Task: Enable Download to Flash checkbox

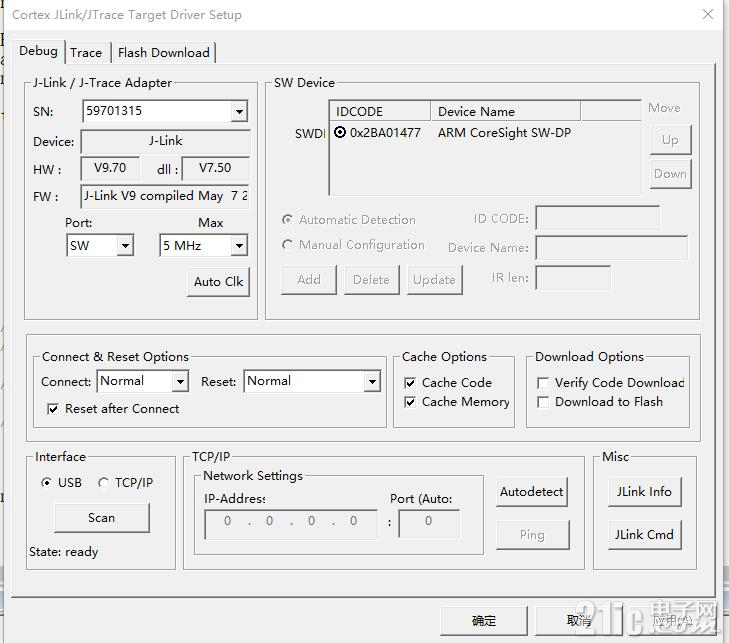Action: click(x=543, y=402)
